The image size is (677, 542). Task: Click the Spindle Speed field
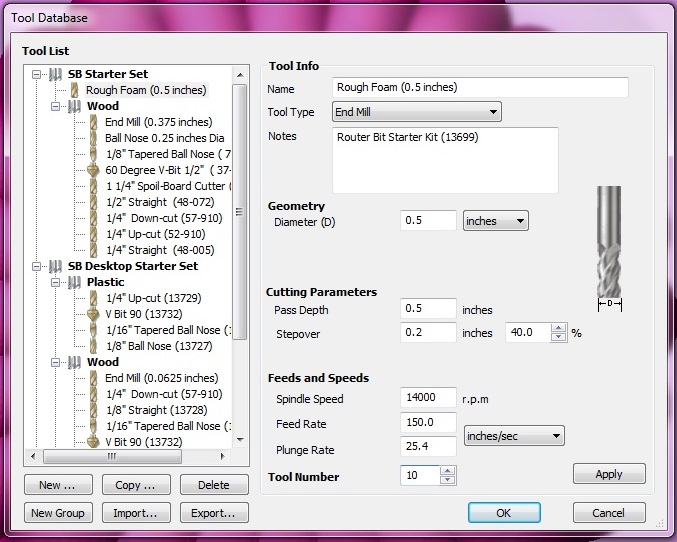click(428, 397)
